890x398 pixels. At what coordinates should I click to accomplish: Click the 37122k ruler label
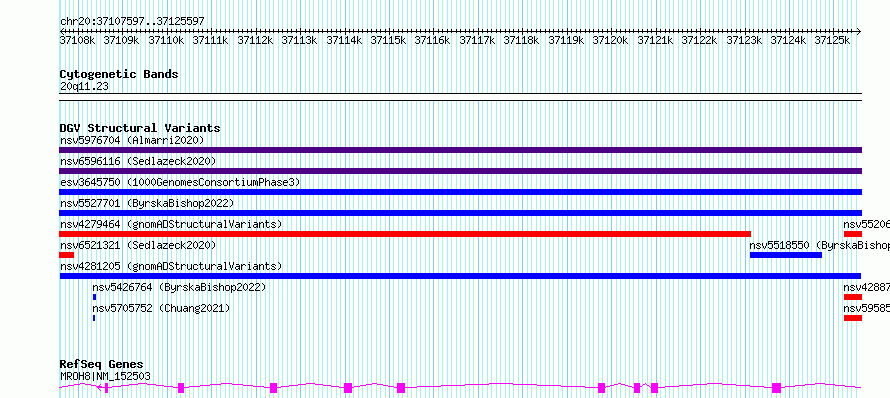click(699, 40)
